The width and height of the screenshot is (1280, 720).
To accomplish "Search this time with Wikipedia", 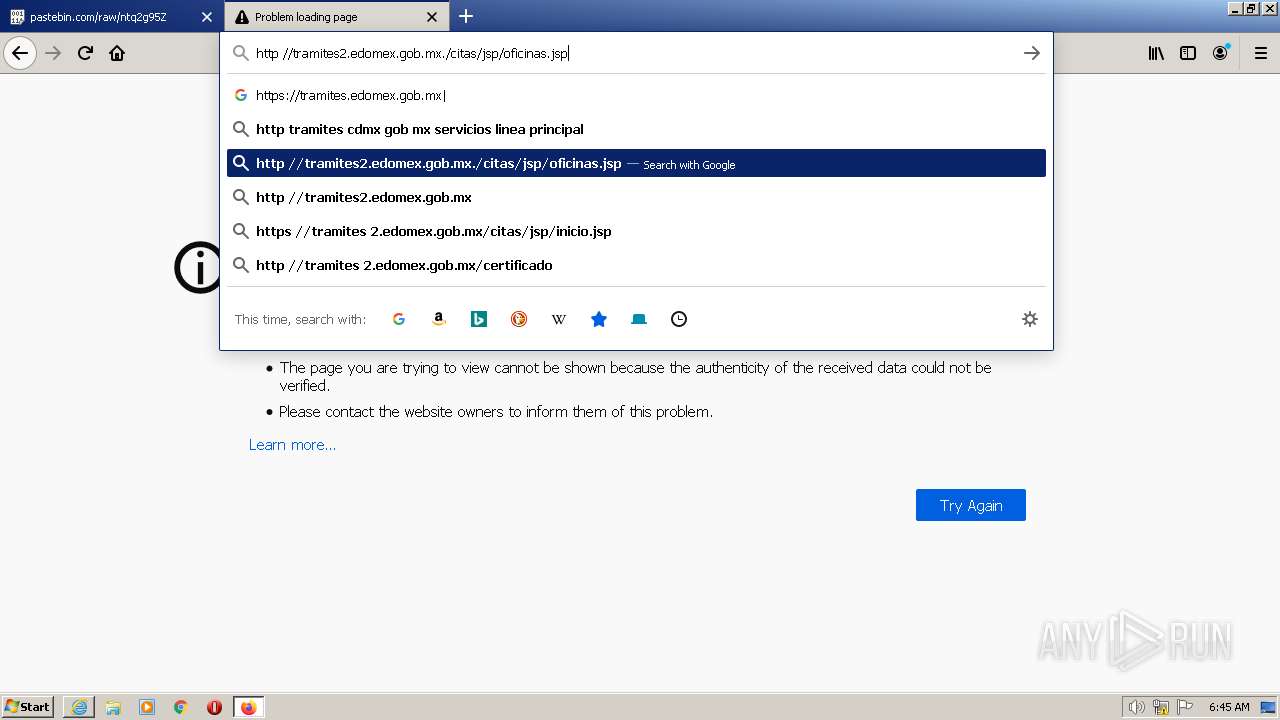I will pos(559,319).
